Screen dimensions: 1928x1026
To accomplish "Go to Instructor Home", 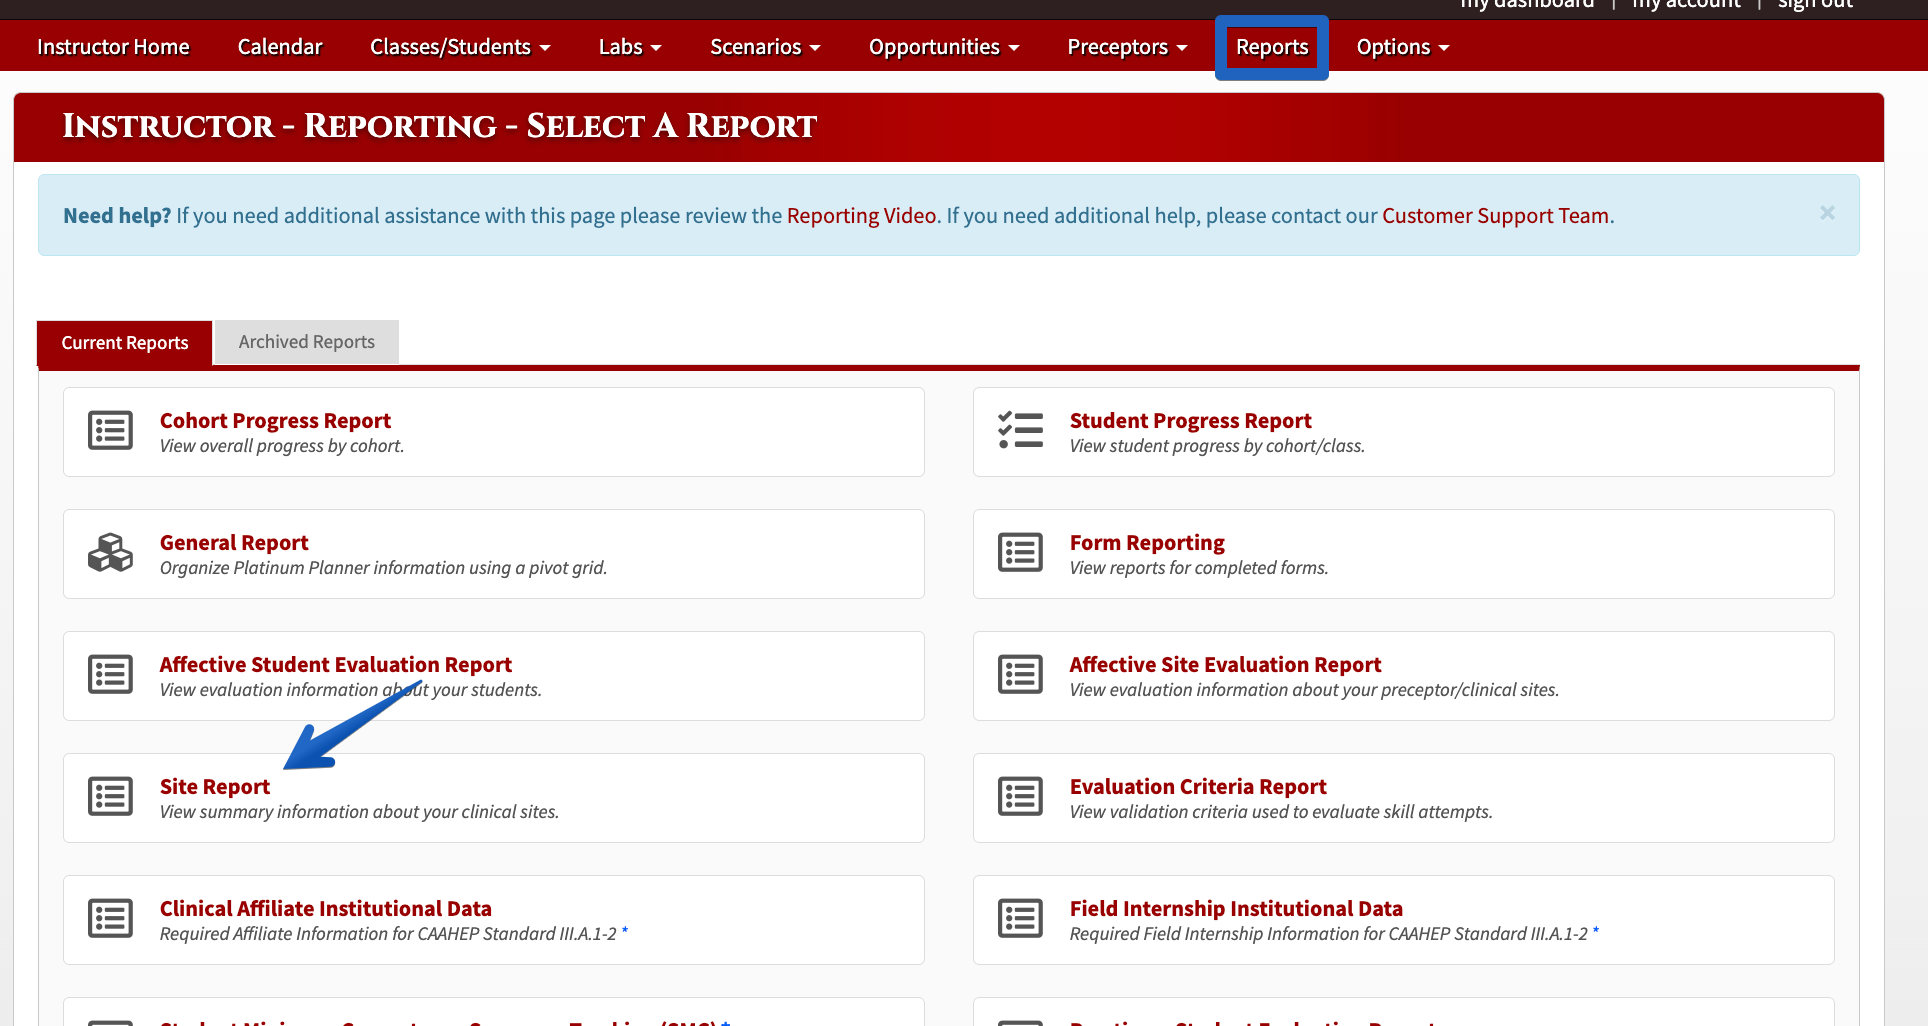I will 113,47.
